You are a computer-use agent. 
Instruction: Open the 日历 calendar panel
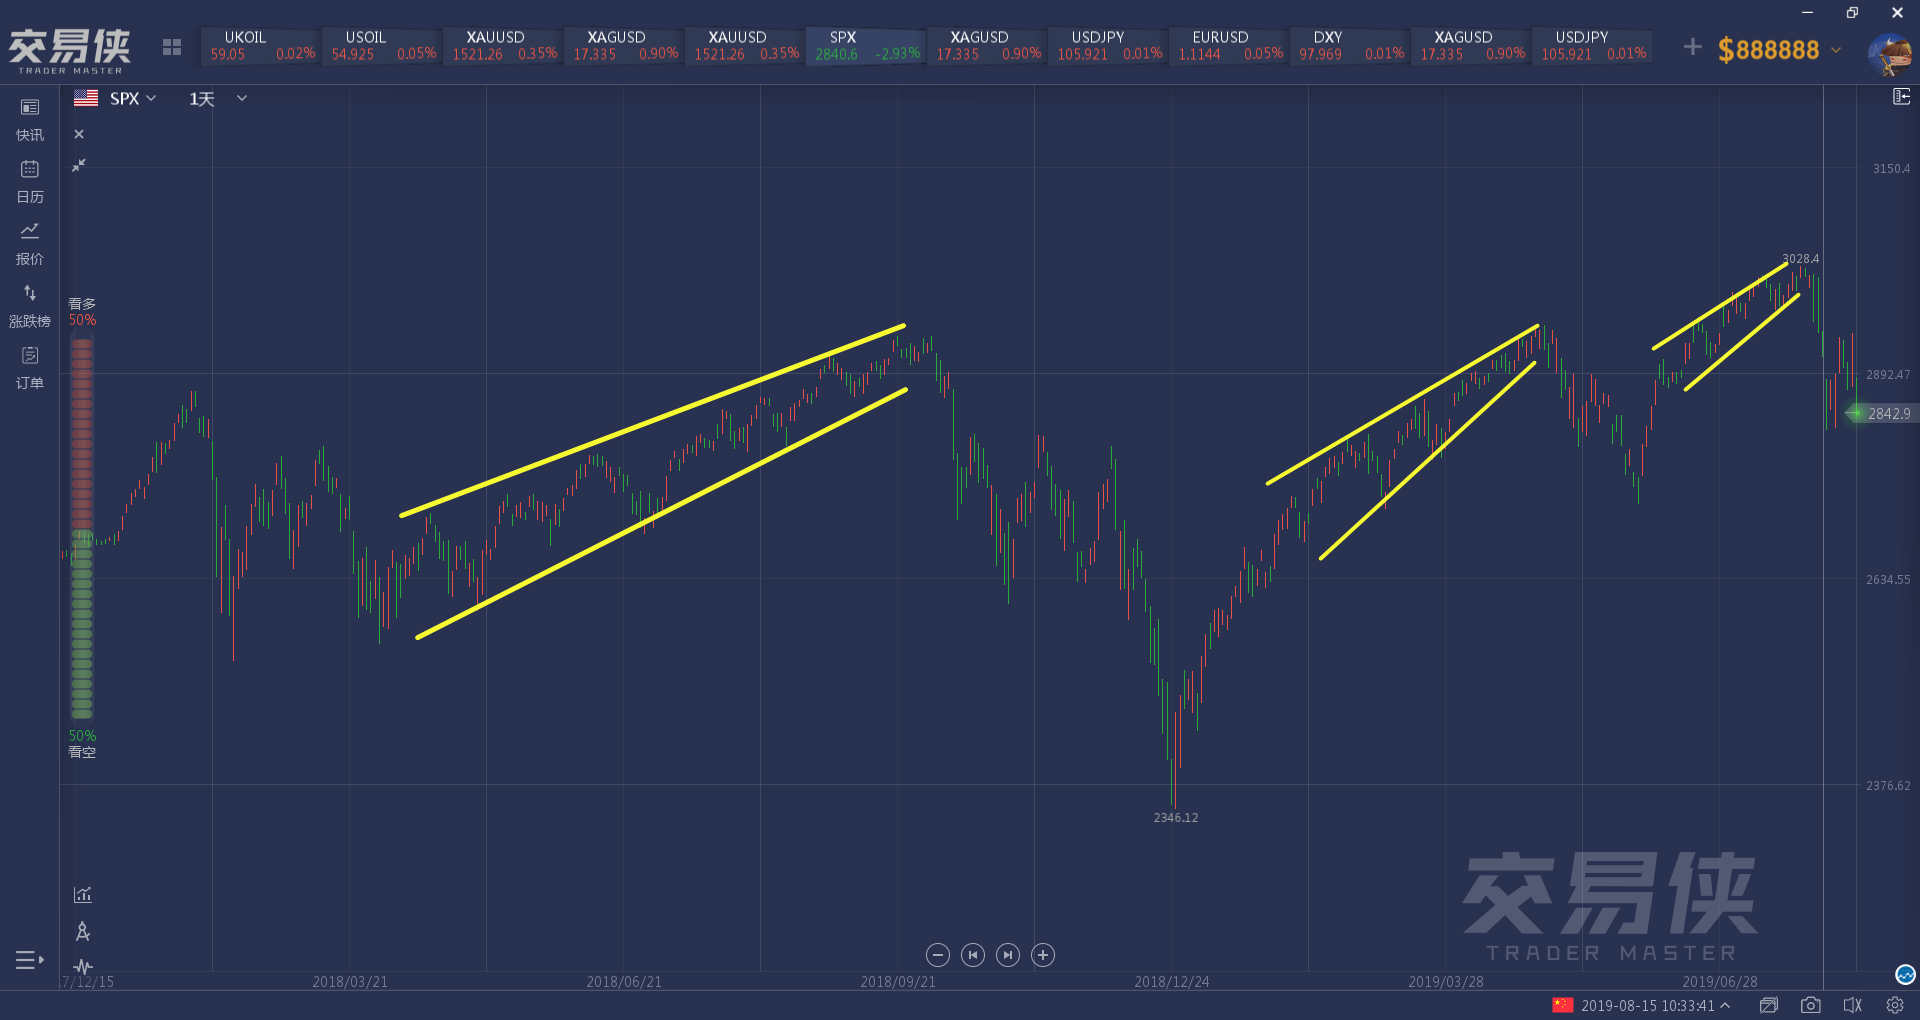click(x=30, y=181)
